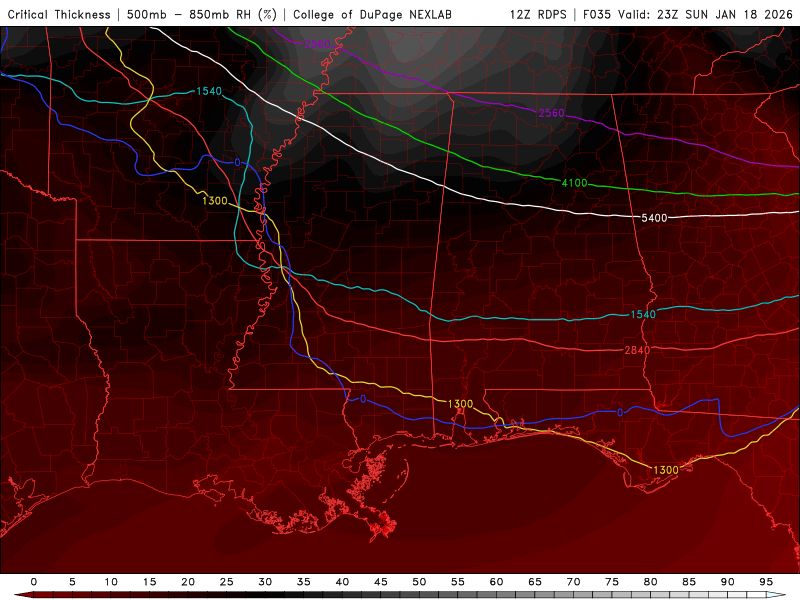Click the 85 tick on the color bar
The image size is (800, 600).
pos(689,582)
